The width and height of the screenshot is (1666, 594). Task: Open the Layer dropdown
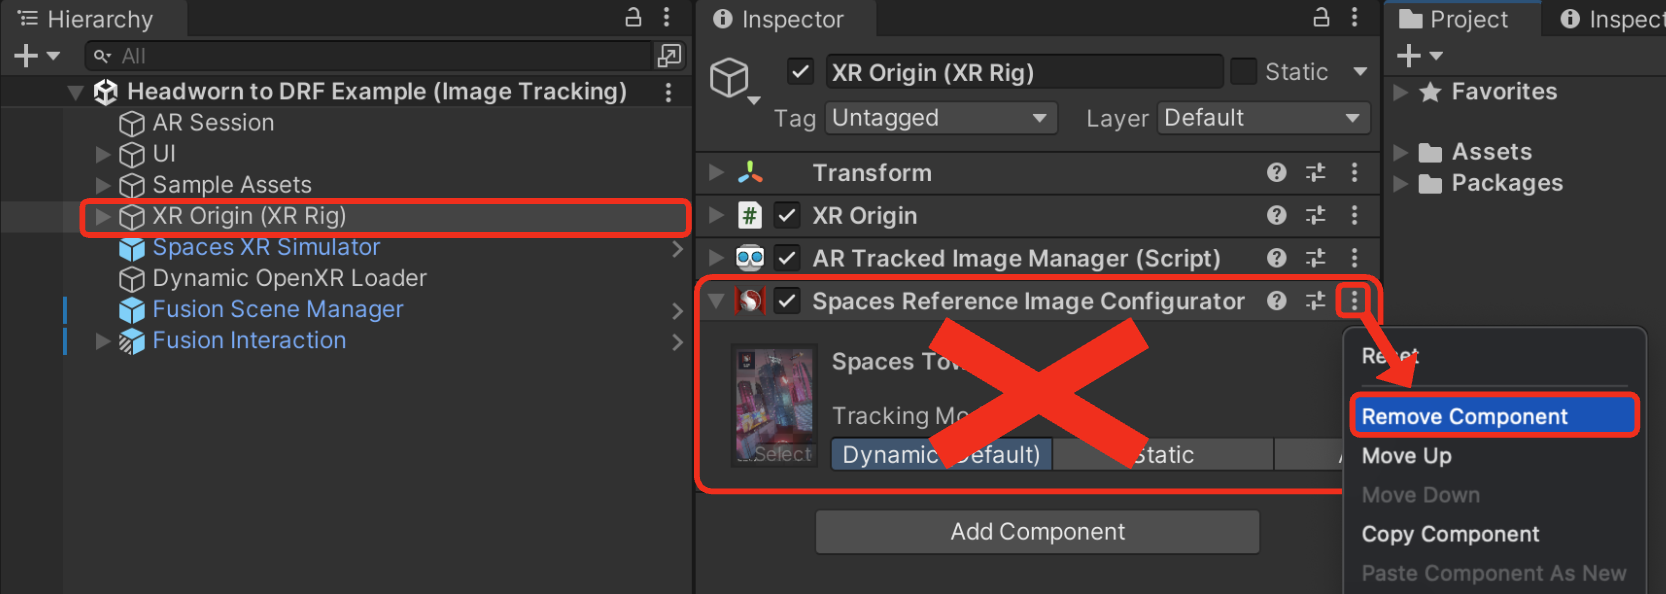[1264, 118]
